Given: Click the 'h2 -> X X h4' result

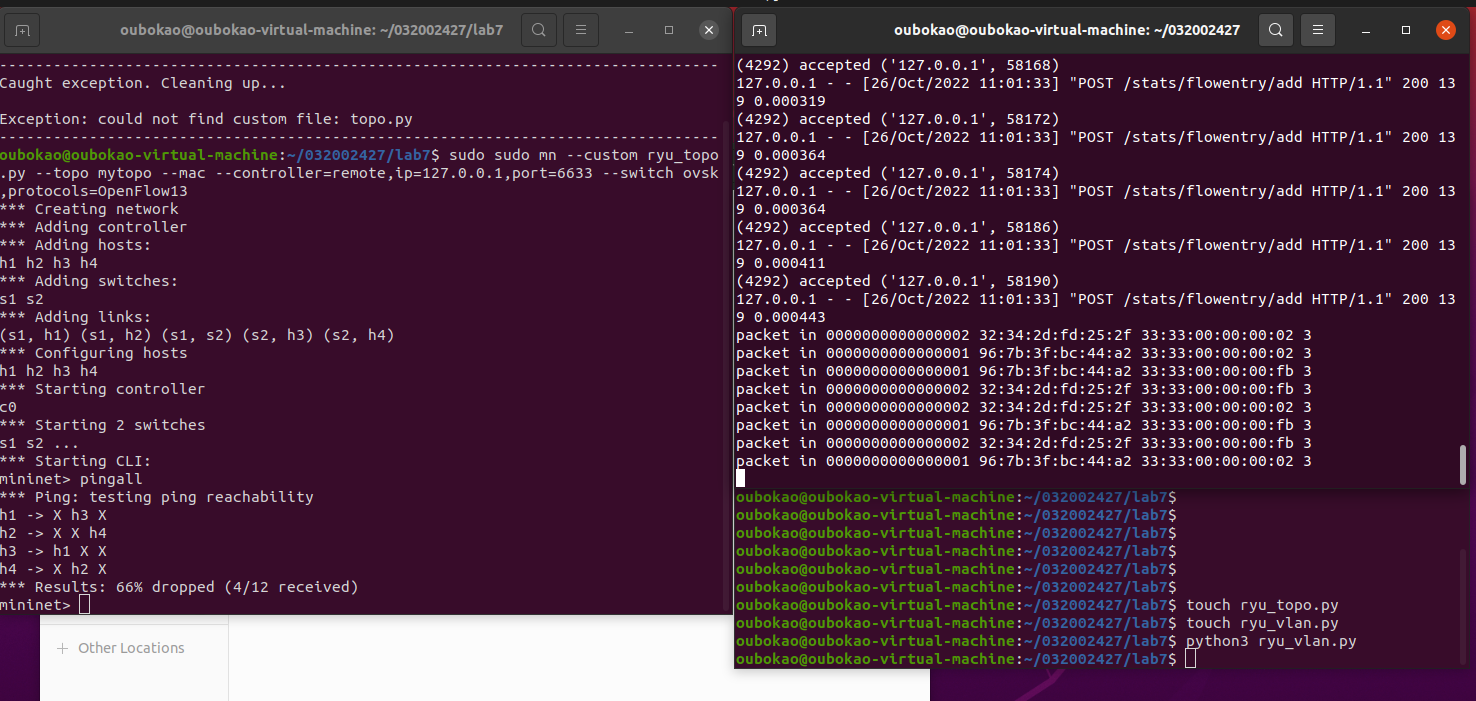Looking at the screenshot, I should point(53,533).
